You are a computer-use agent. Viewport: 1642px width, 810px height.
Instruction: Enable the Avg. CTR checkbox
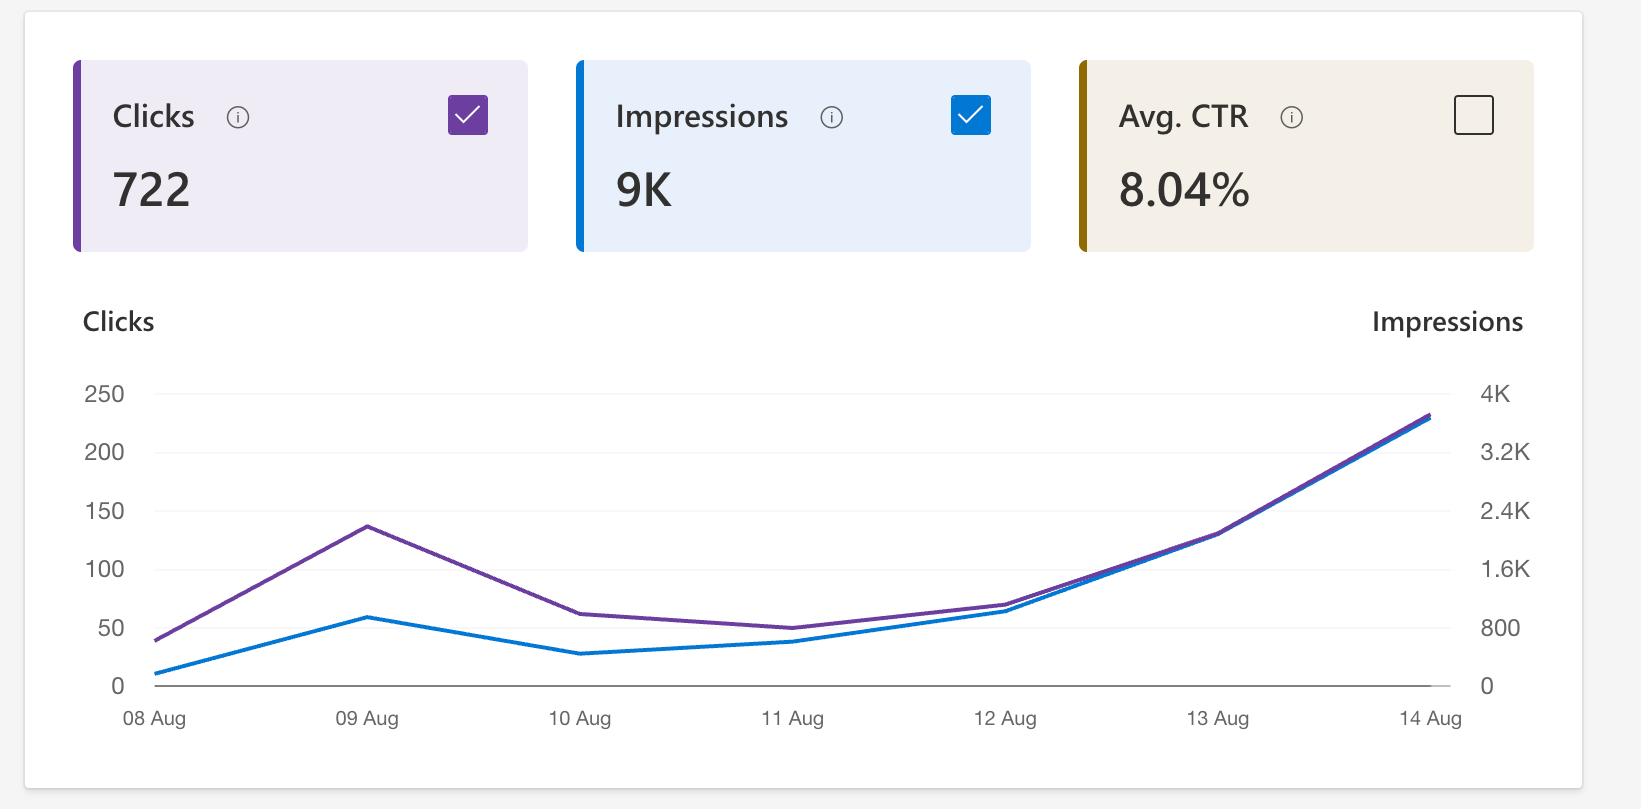pos(1473,116)
